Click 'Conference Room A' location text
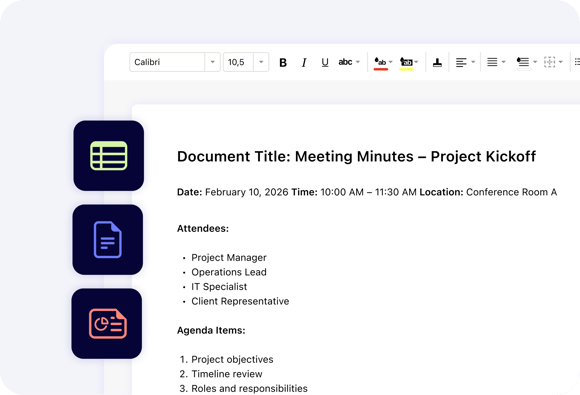The image size is (580, 395). click(512, 192)
